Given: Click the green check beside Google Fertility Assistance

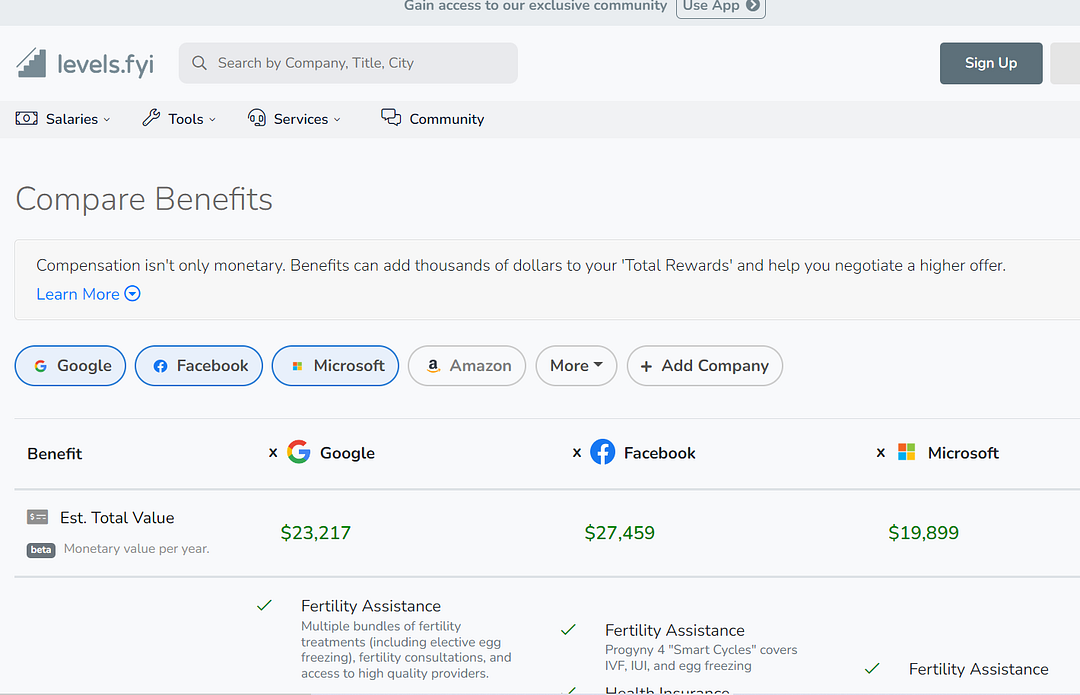Looking at the screenshot, I should click(x=264, y=605).
